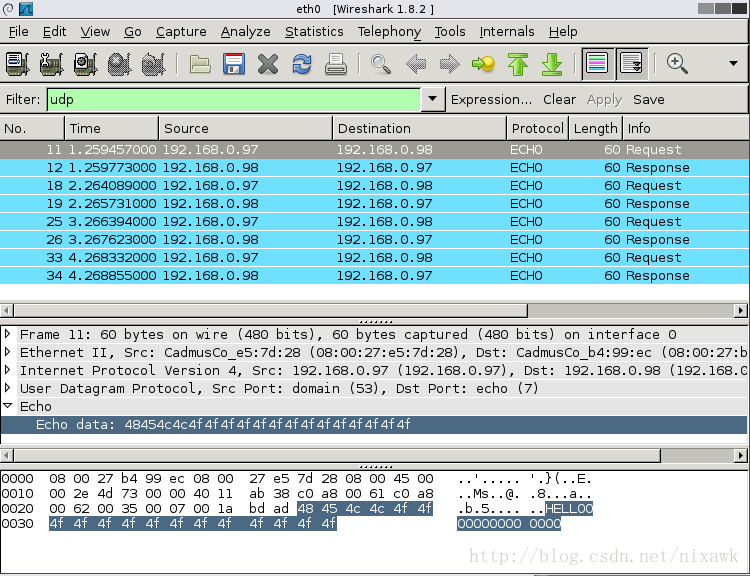Jump to first packet arrow icon
This screenshot has width=750, height=576.
pos(518,64)
